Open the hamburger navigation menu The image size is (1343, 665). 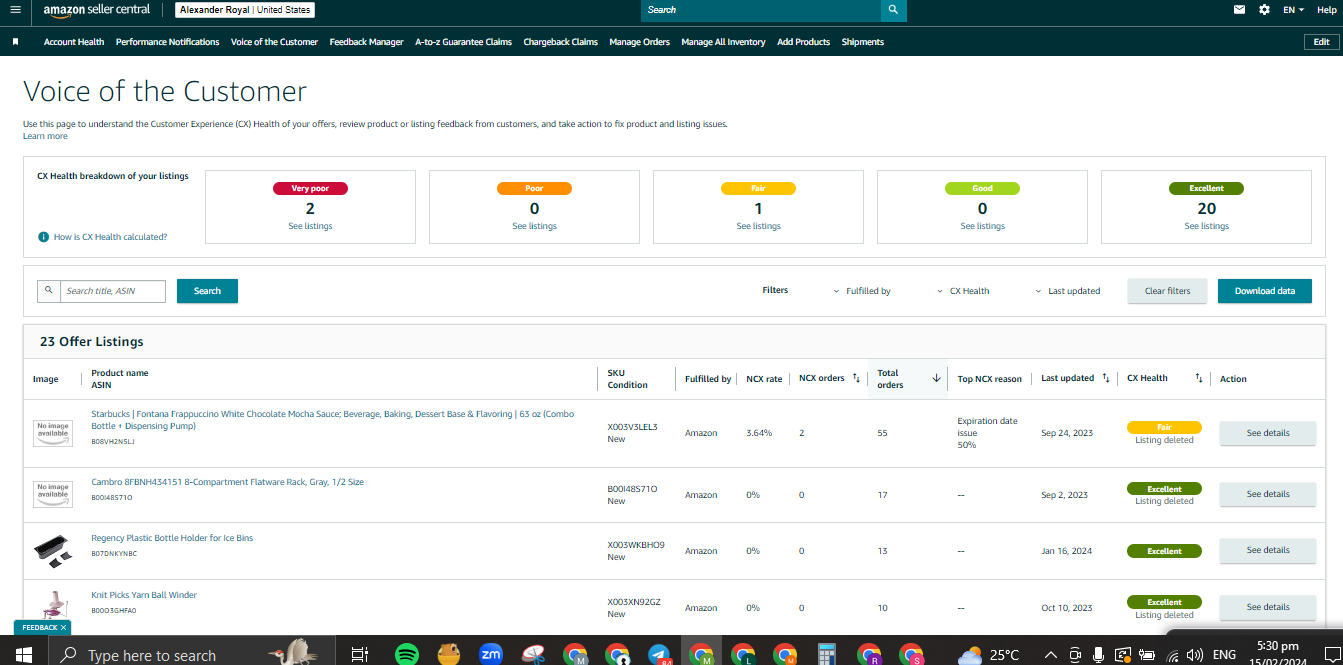tap(15, 9)
